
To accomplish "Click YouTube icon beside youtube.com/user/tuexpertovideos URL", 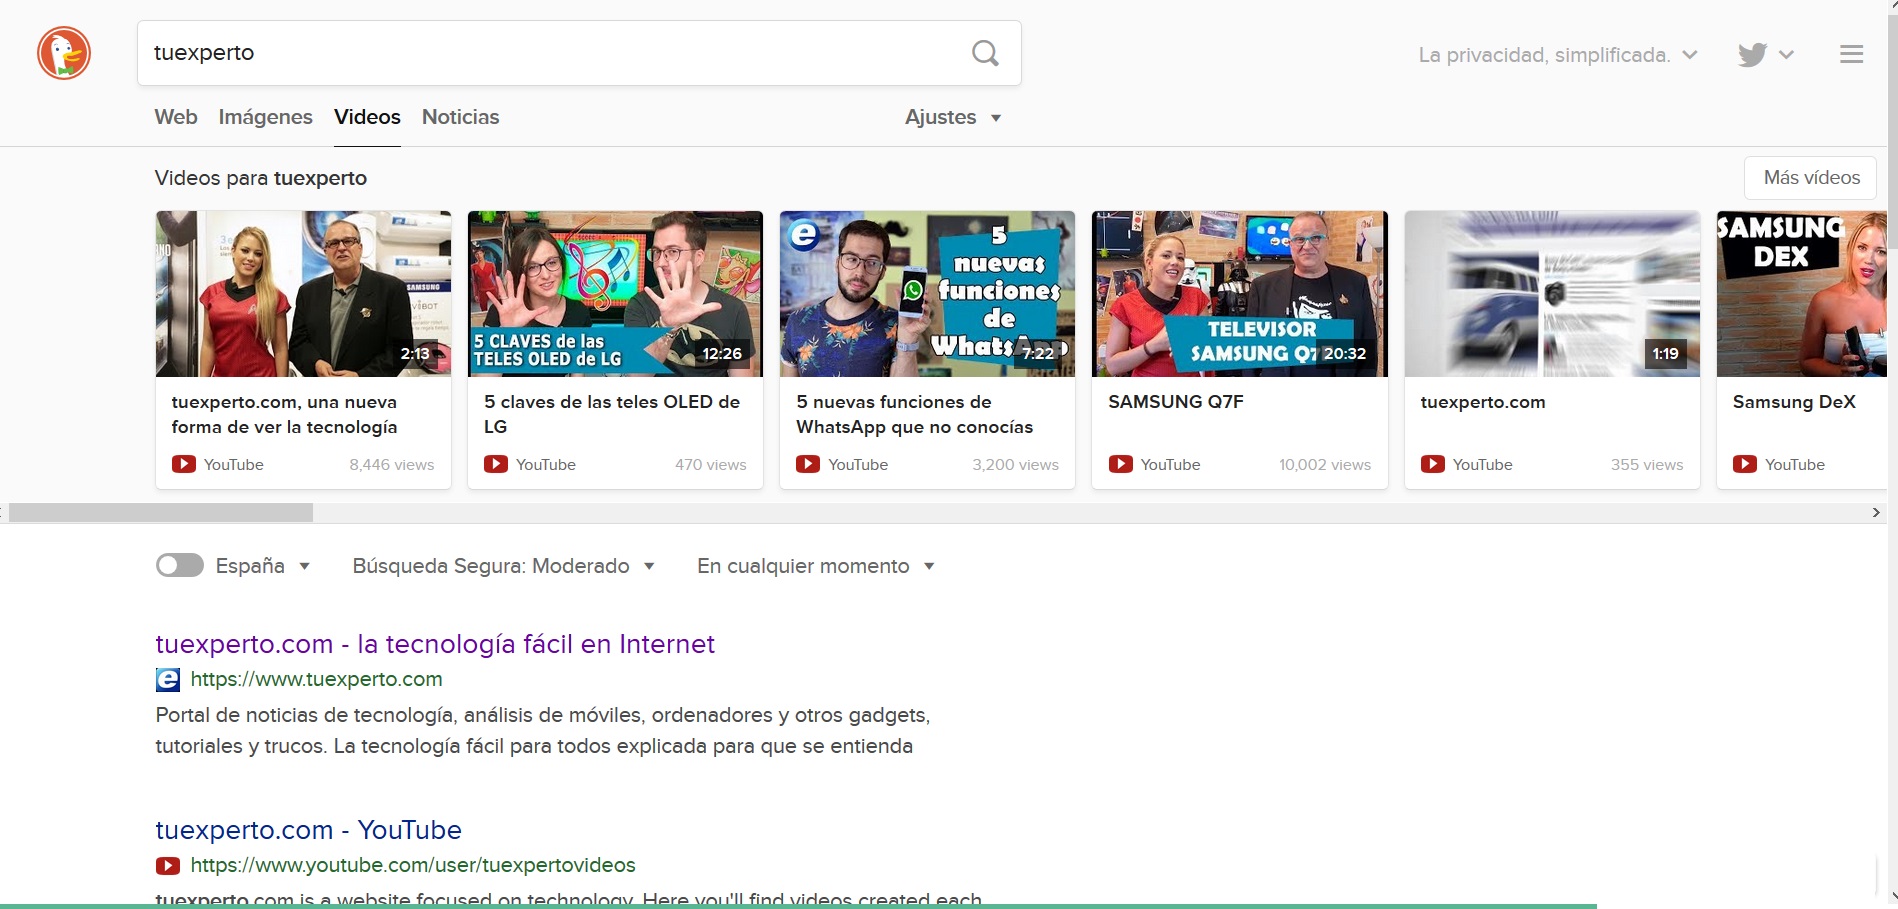I will pyautogui.click(x=168, y=866).
